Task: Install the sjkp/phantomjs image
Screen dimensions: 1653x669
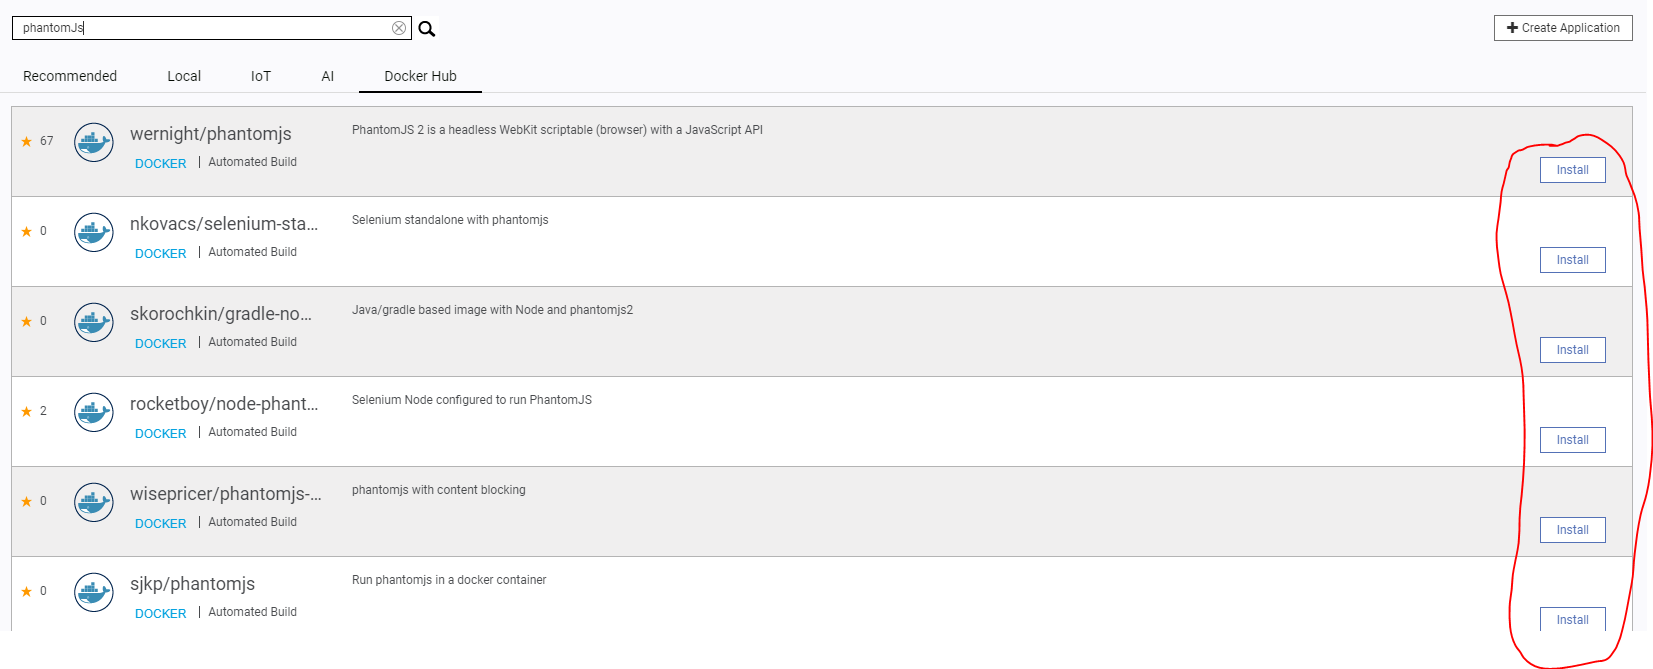Action: pyautogui.click(x=1572, y=620)
